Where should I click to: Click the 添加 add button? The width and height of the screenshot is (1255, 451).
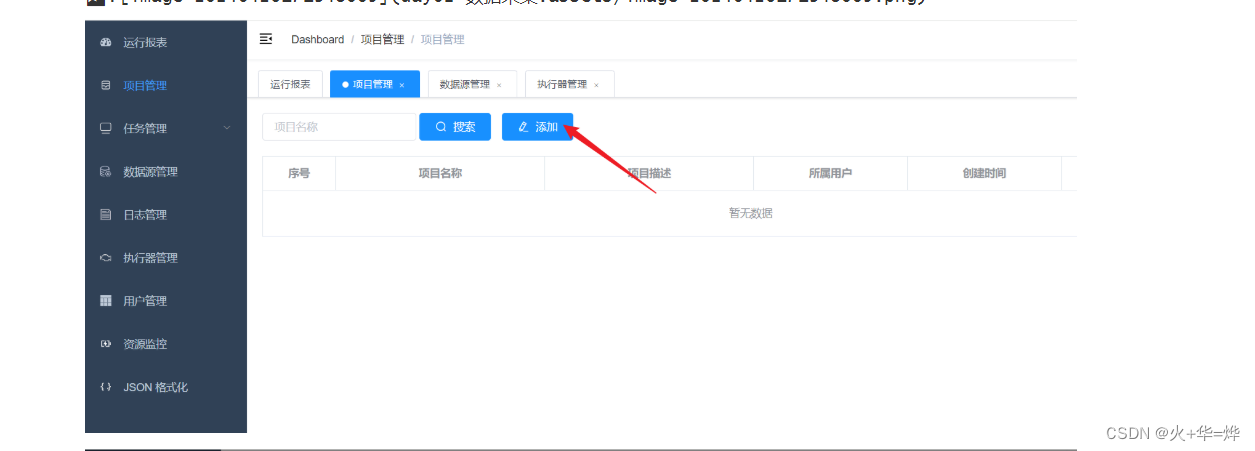tap(538, 127)
